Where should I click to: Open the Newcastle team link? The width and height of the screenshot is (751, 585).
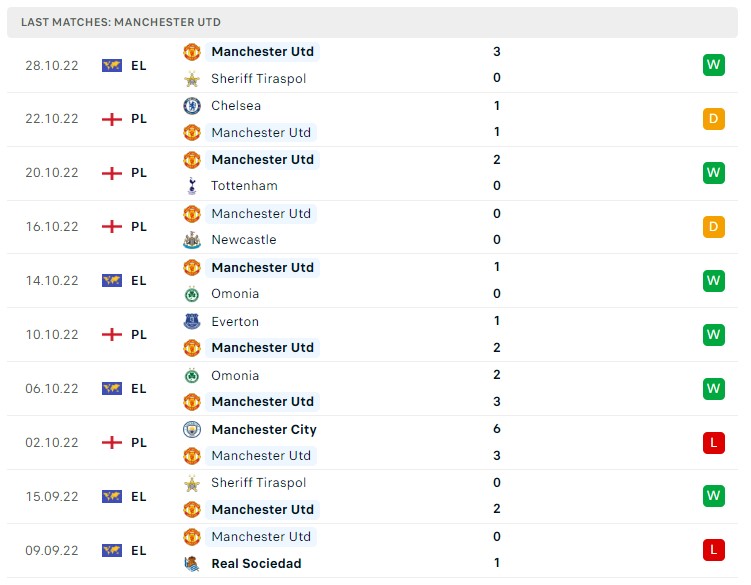[244, 240]
